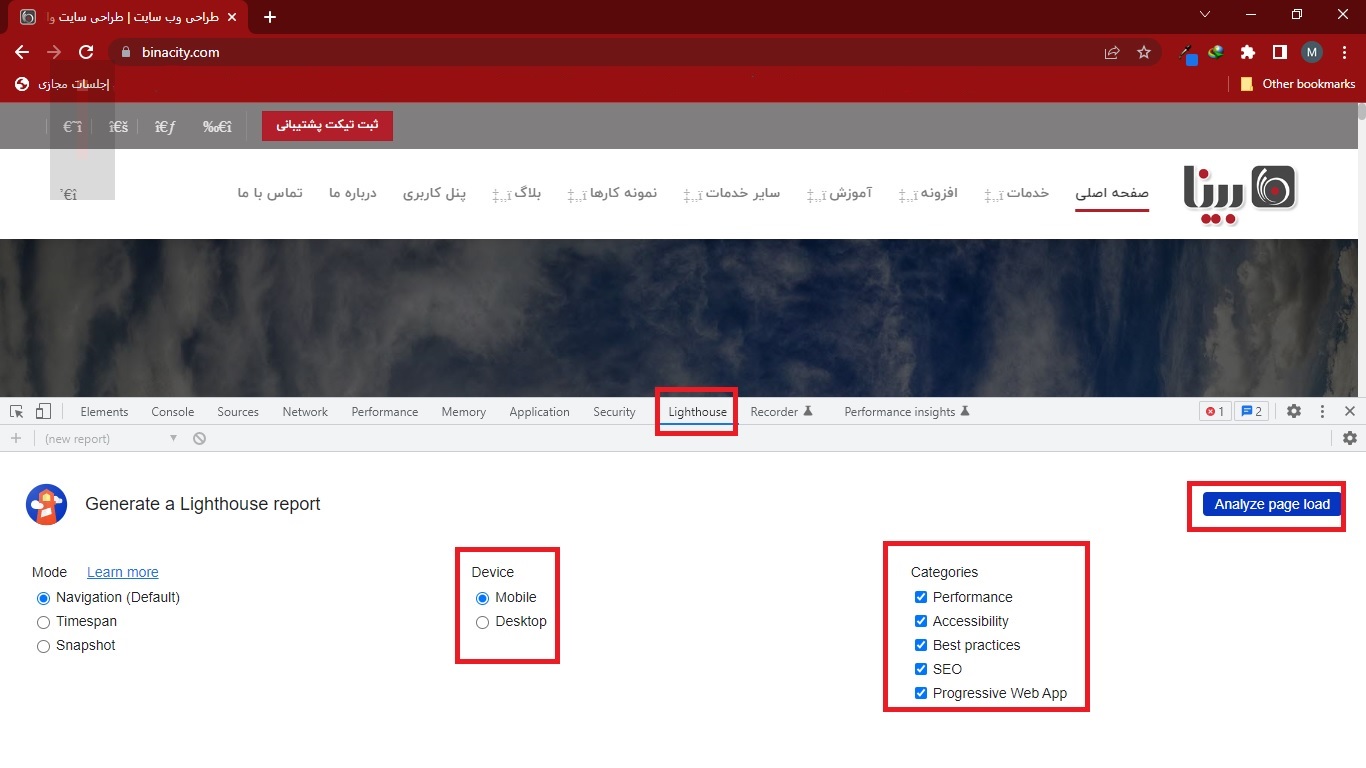Click the Analyze page load button
Screen dimensions: 1366x768
(x=1271, y=505)
